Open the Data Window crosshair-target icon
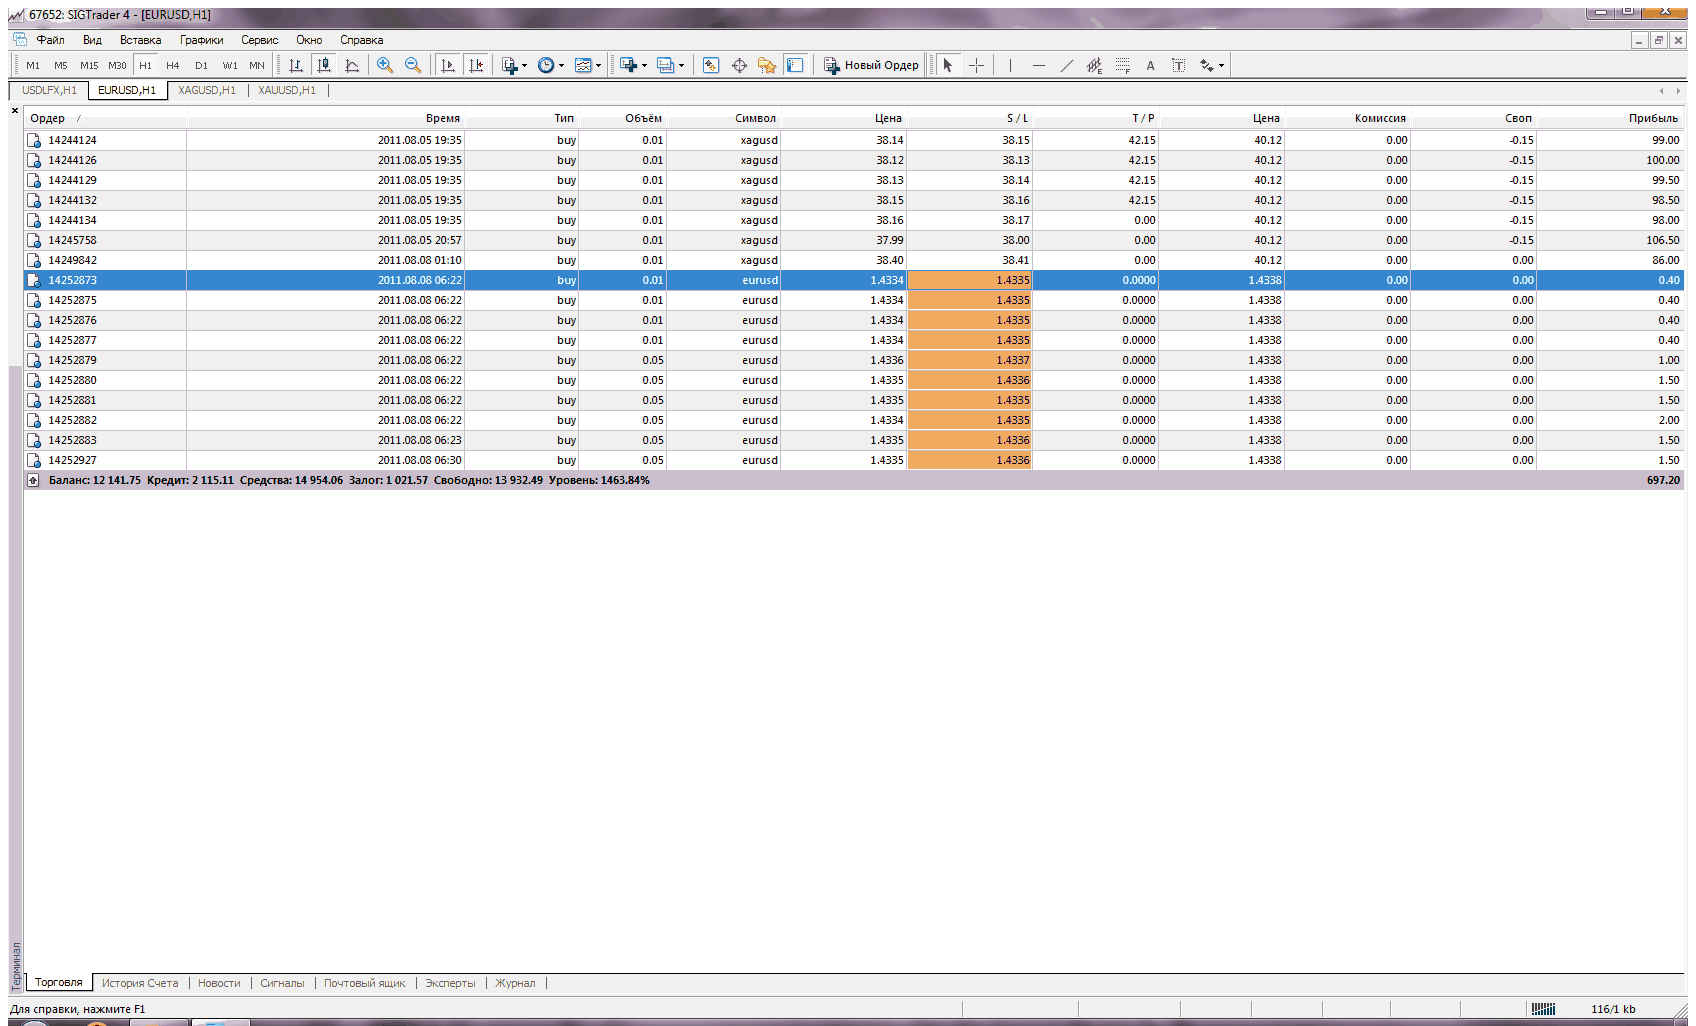Viewport: 1696px width, 1026px height. click(x=739, y=65)
